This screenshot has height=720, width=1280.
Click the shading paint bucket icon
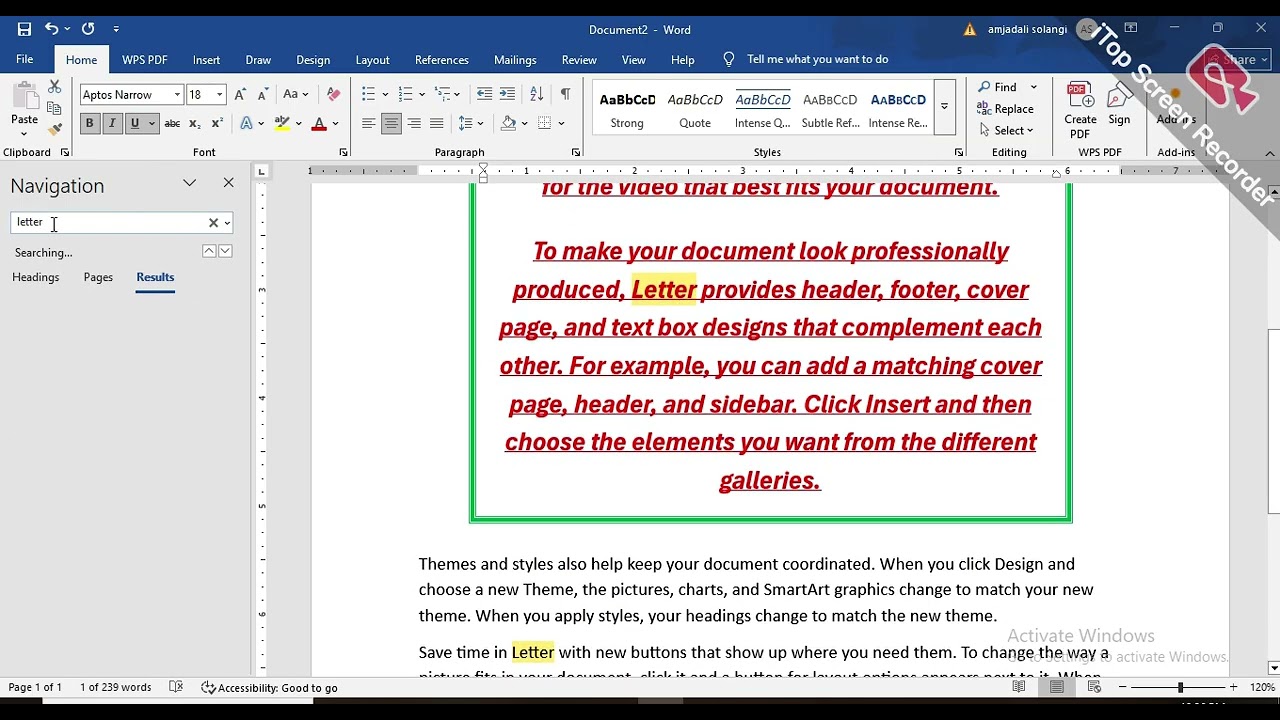tap(509, 124)
